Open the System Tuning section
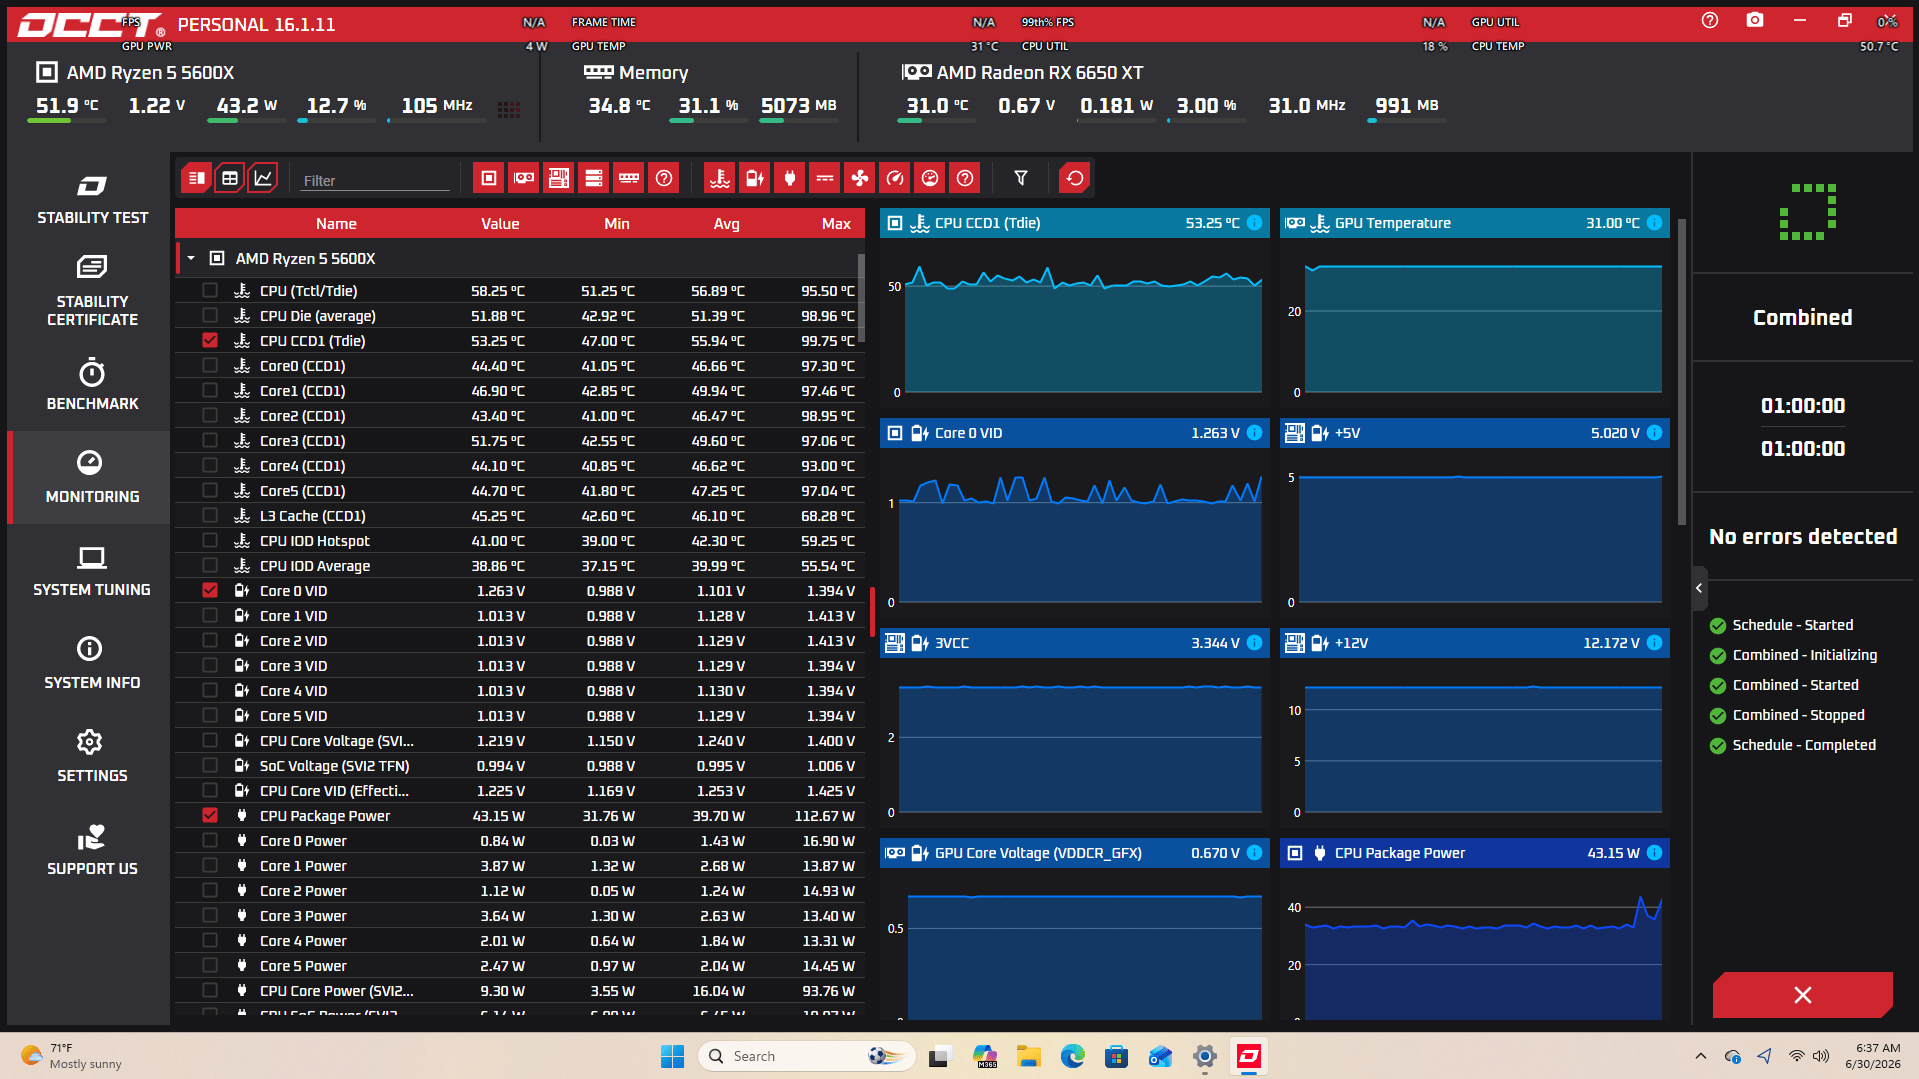The width and height of the screenshot is (1919, 1079). point(92,571)
